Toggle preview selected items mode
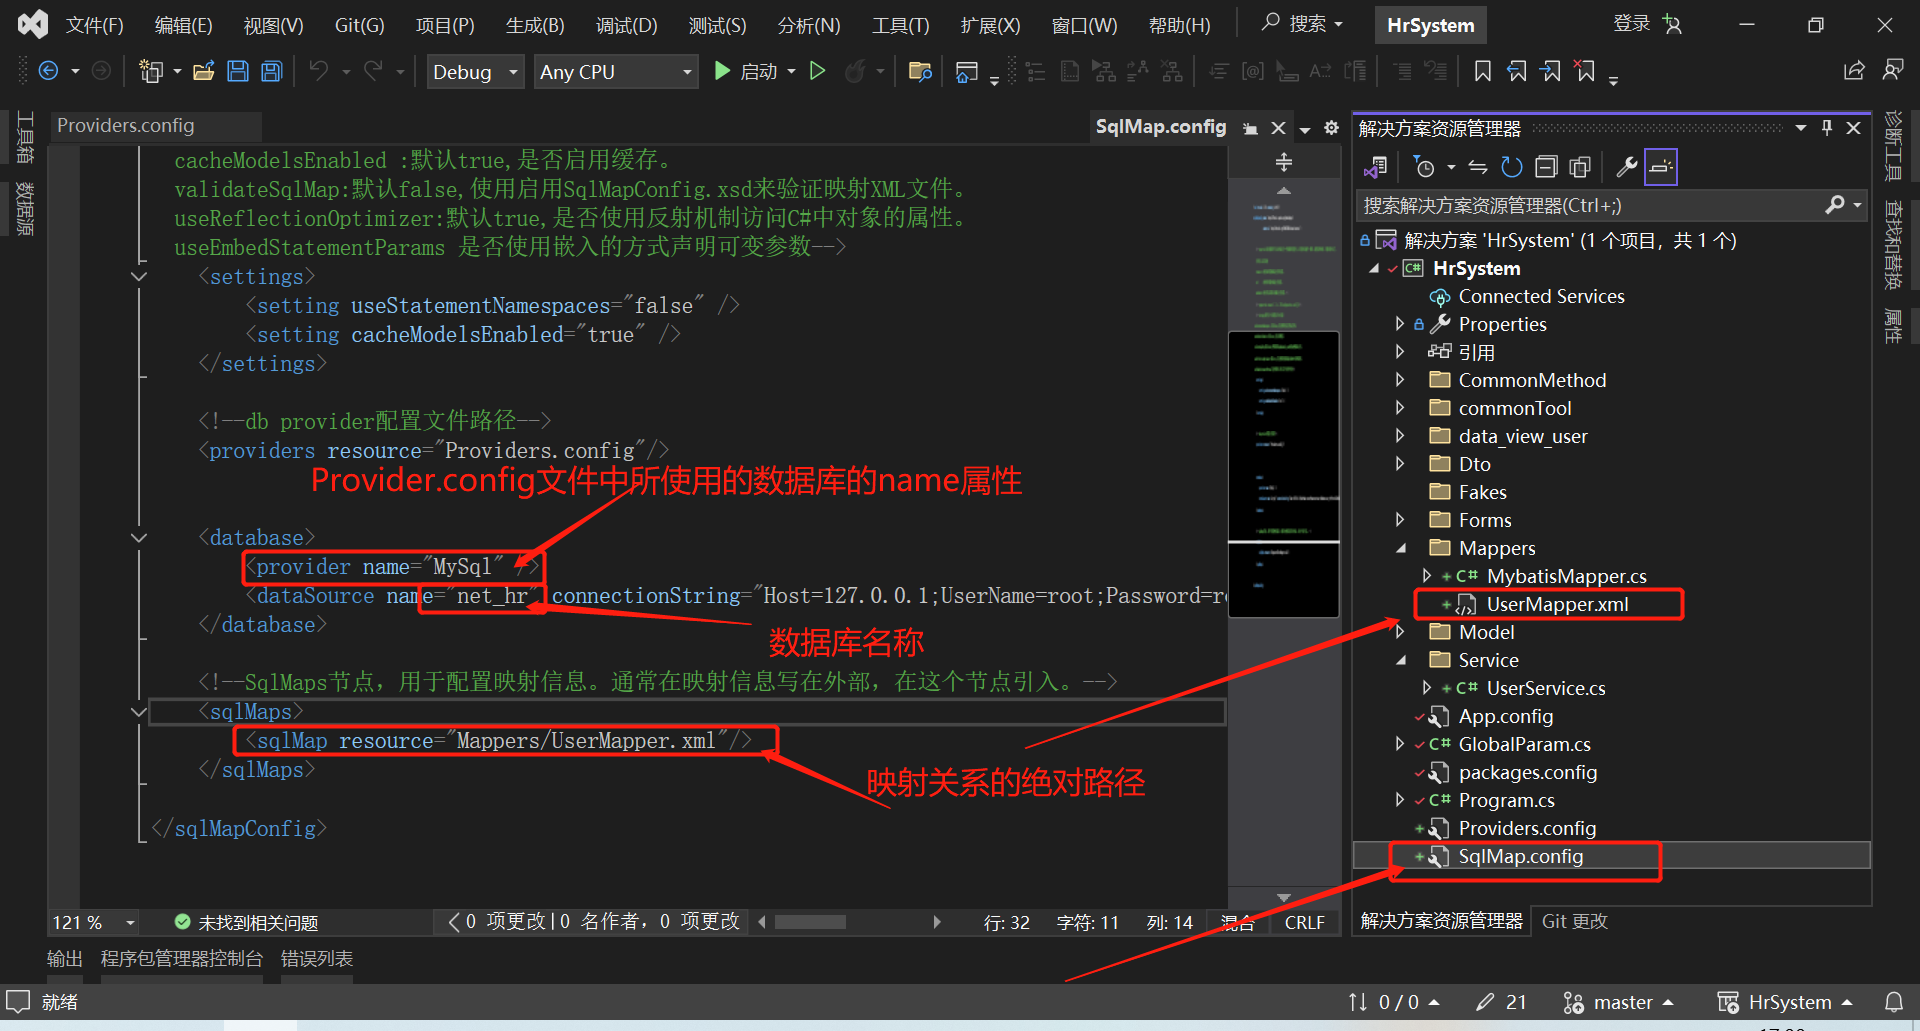This screenshot has width=1920, height=1031. [1581, 167]
